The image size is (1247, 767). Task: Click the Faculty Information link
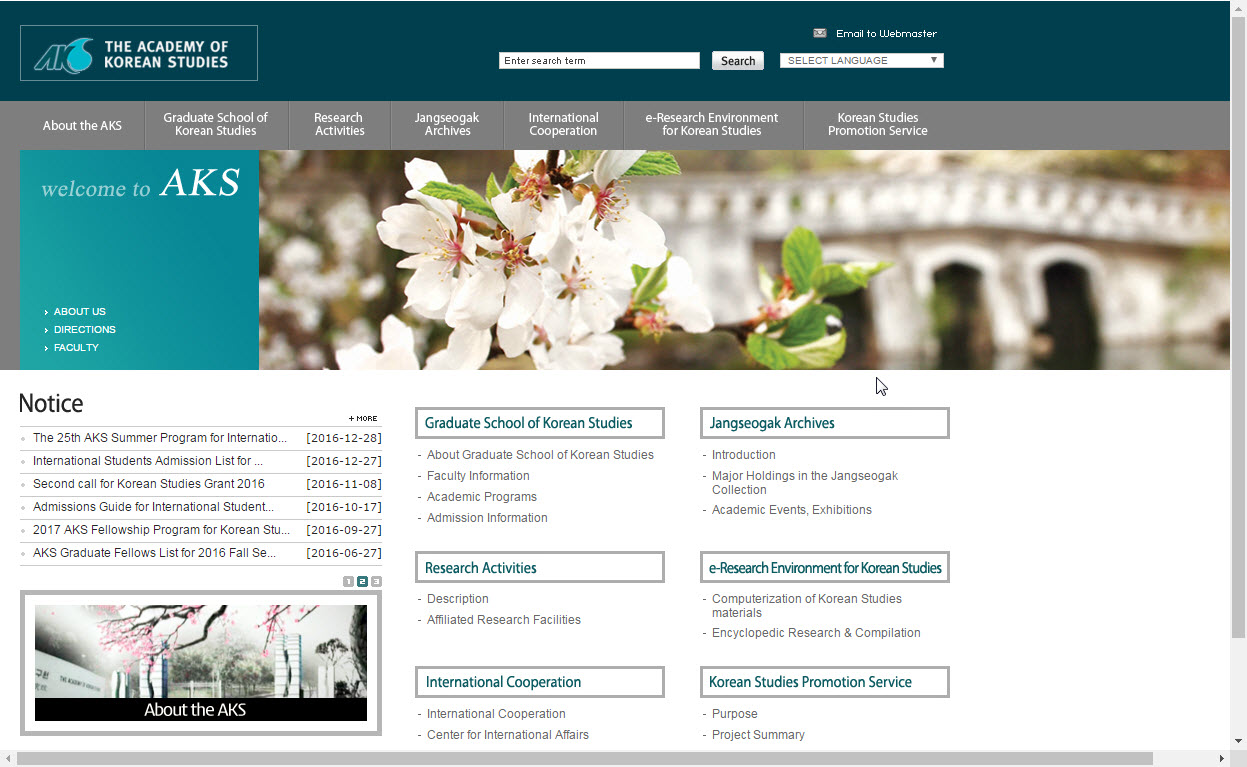pyautogui.click(x=478, y=476)
